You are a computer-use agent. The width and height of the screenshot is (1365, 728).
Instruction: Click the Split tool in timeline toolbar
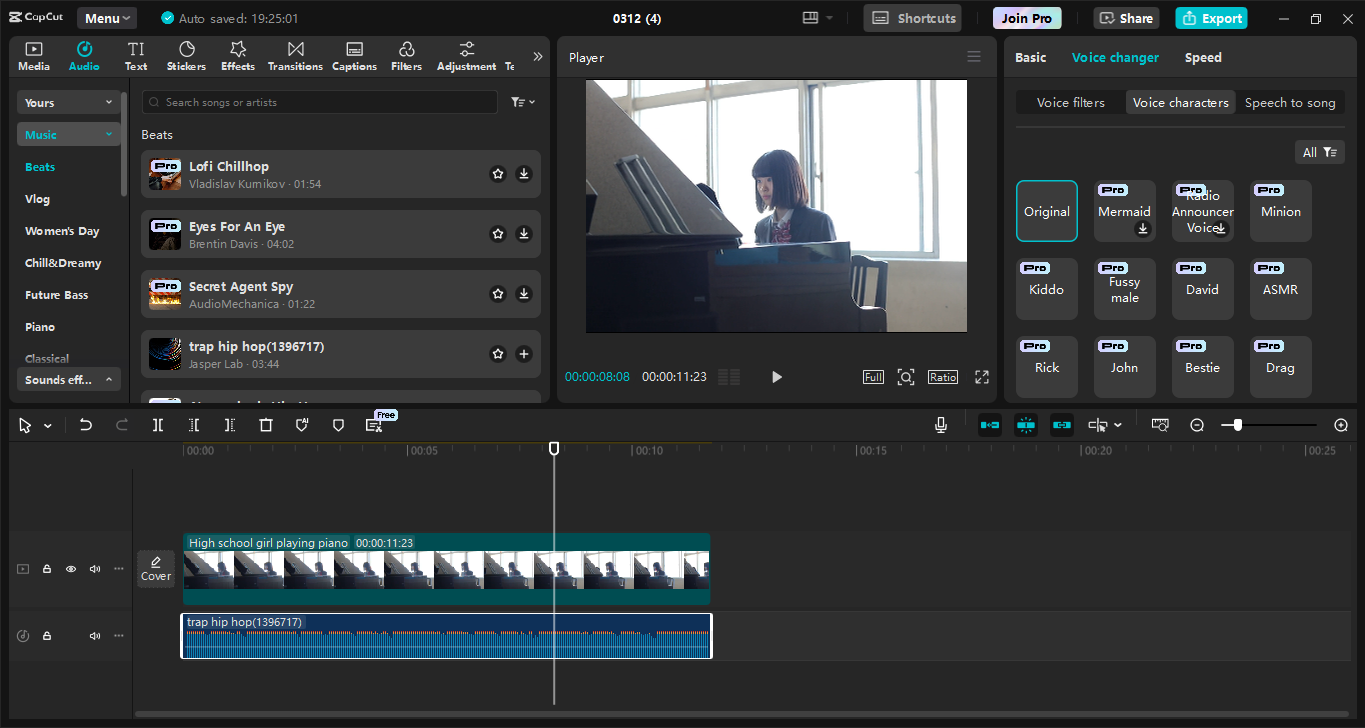click(x=158, y=425)
